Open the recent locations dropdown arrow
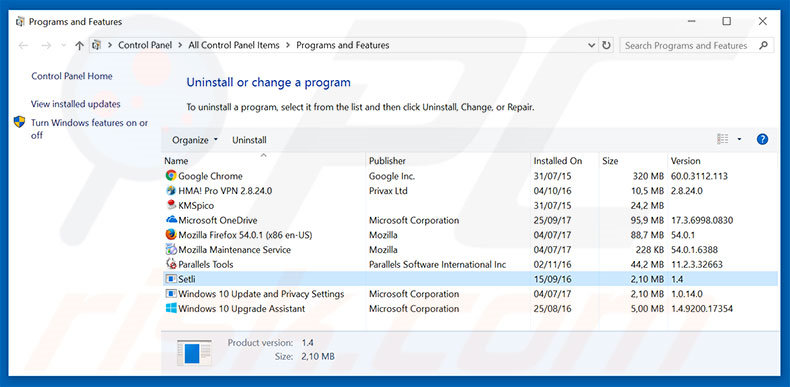Image resolution: width=790 pixels, height=387 pixels. [x=63, y=45]
